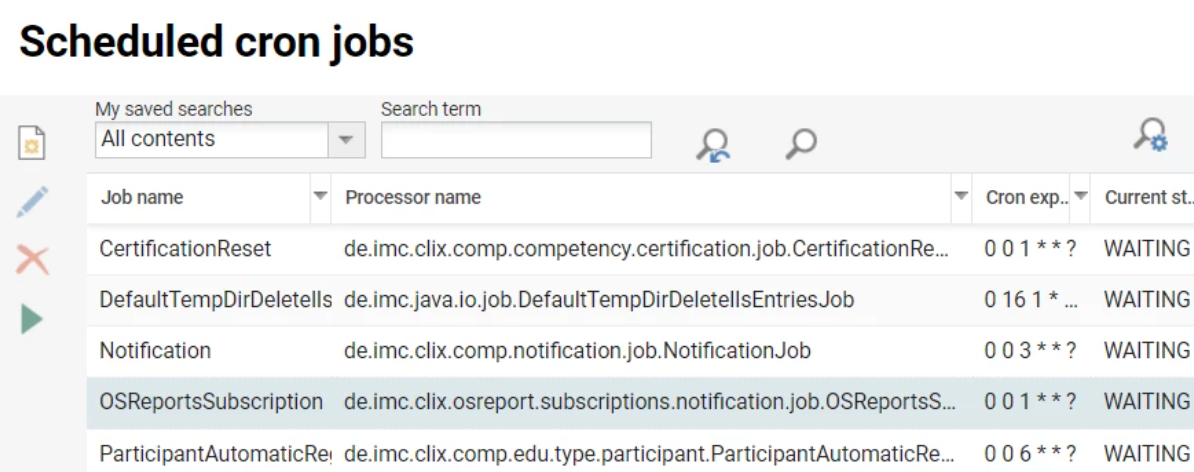Expand the Processor name column menu arrow

pyautogui.click(x=961, y=197)
